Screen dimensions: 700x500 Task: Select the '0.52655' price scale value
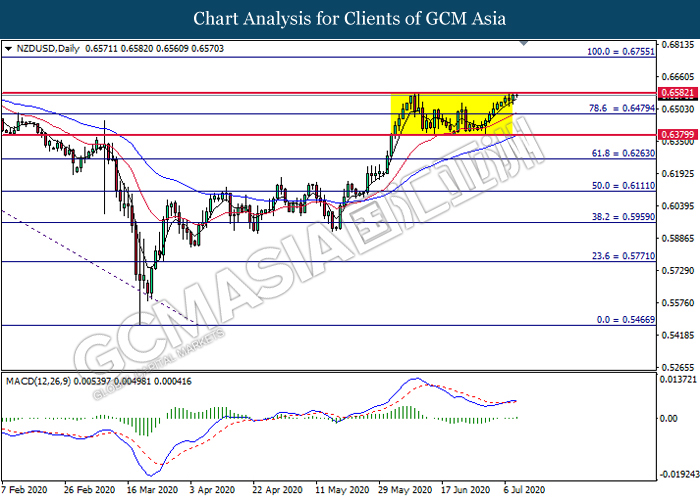(678, 367)
